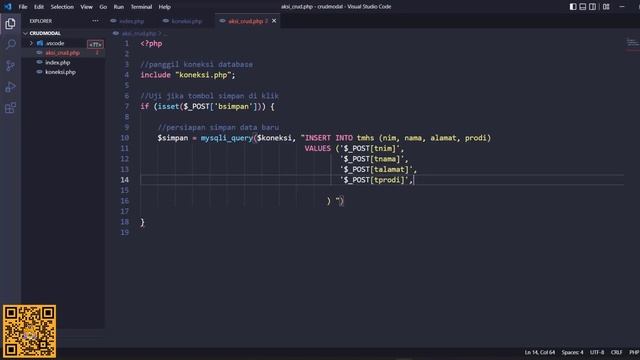Viewport: 640px width, 360px height.
Task: Click the '$_POST[tnama]' value
Action: click(x=371, y=159)
